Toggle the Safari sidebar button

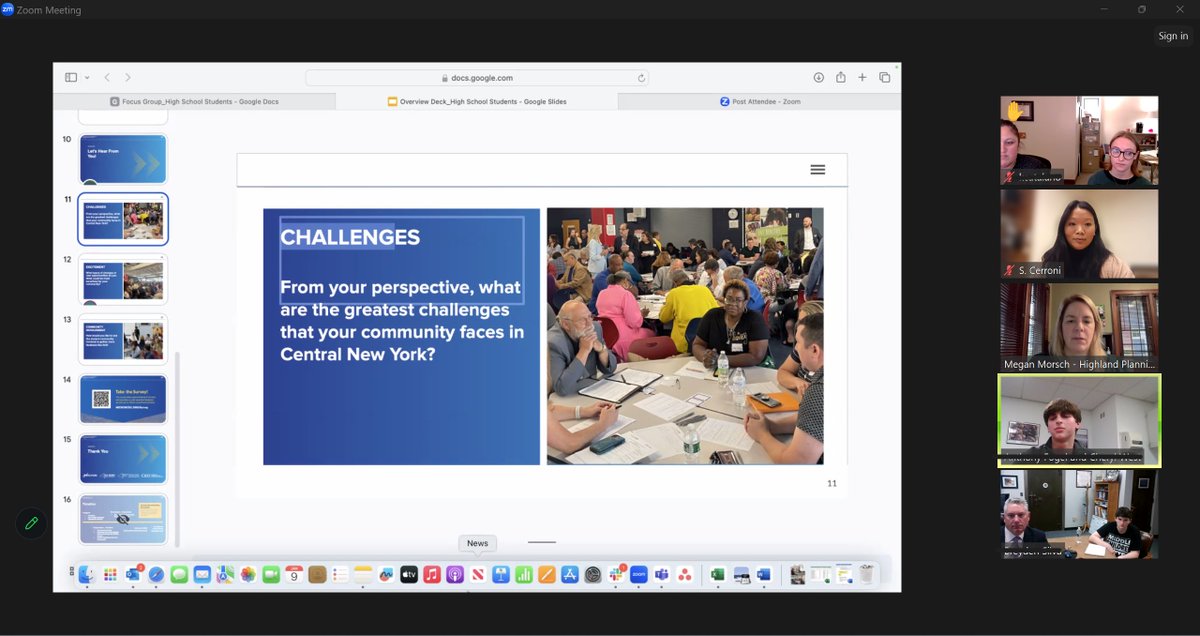71,77
